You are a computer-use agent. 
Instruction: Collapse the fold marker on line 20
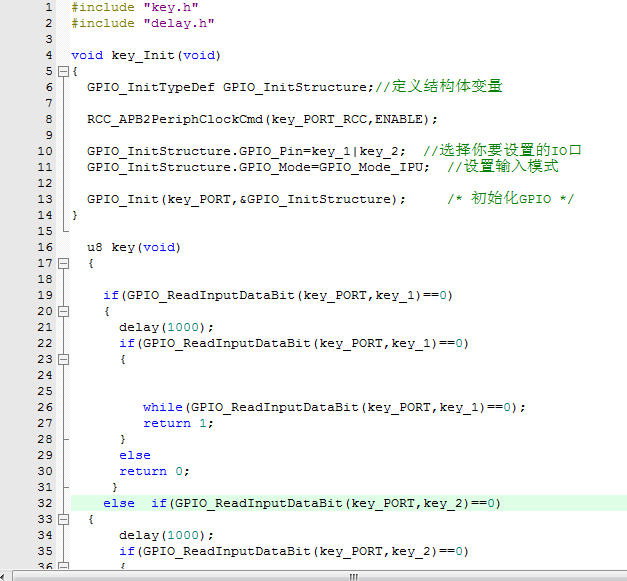click(63, 312)
